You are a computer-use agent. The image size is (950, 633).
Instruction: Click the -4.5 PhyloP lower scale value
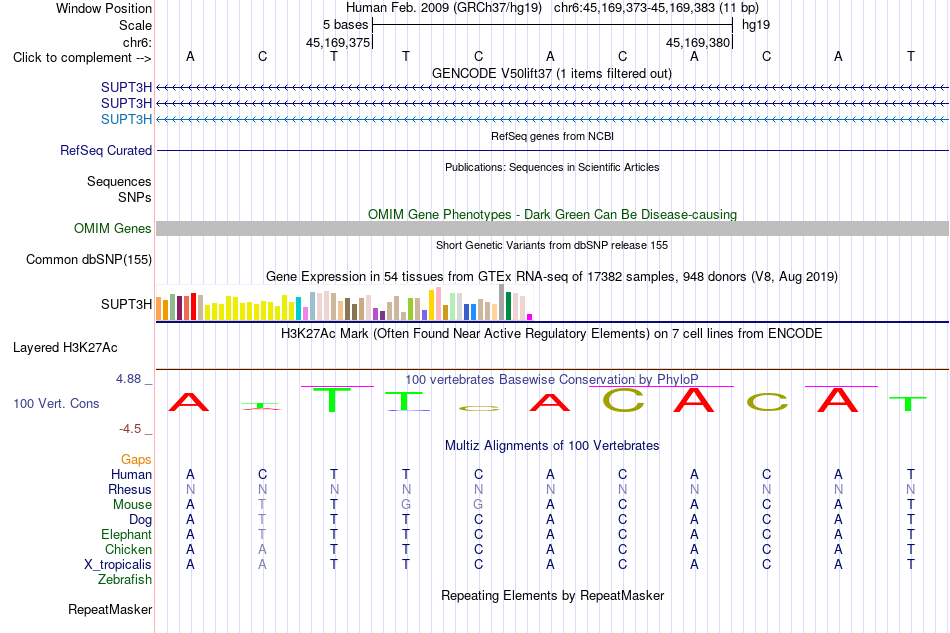130,429
